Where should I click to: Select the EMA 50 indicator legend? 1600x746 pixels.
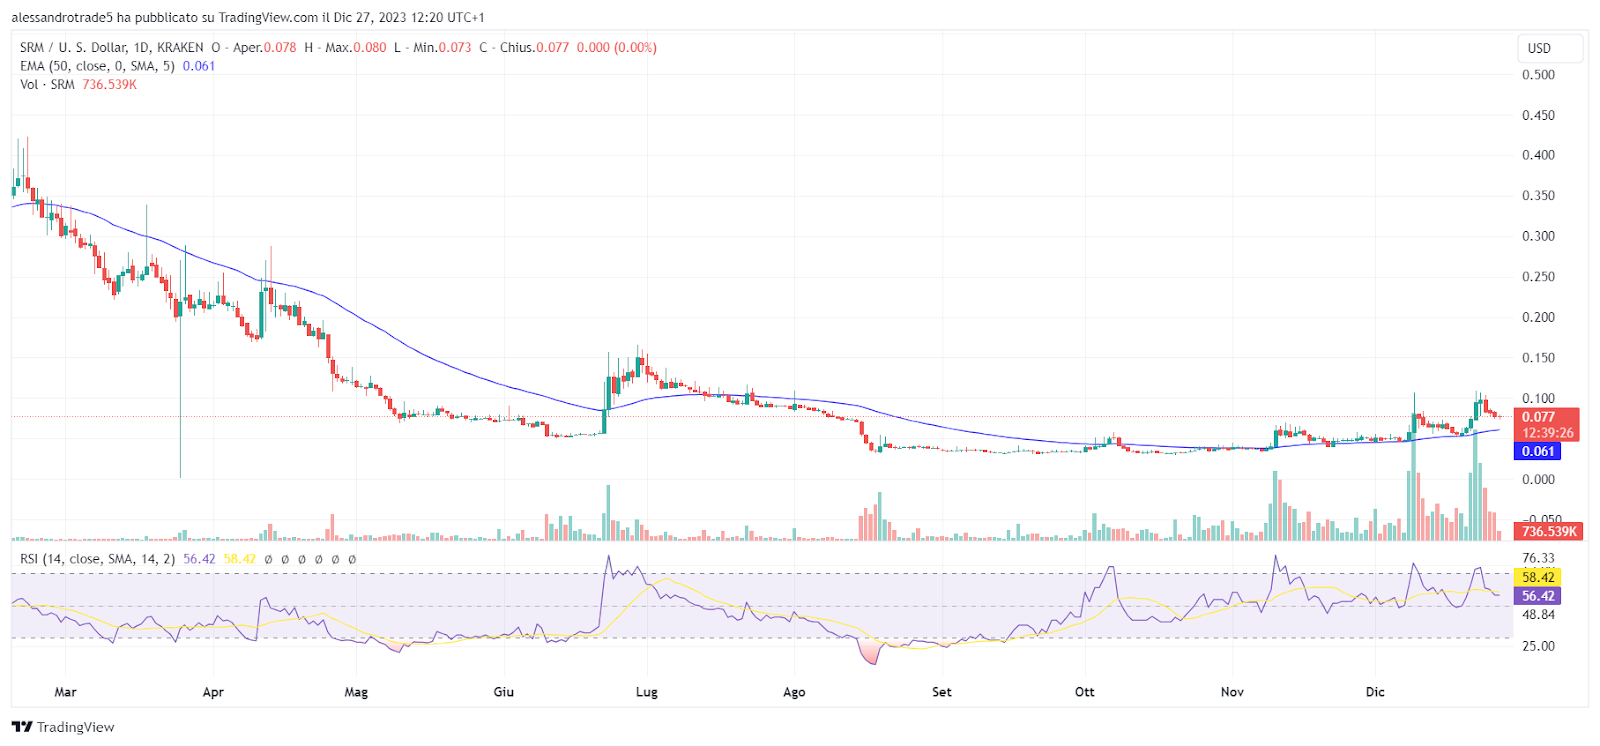96,66
